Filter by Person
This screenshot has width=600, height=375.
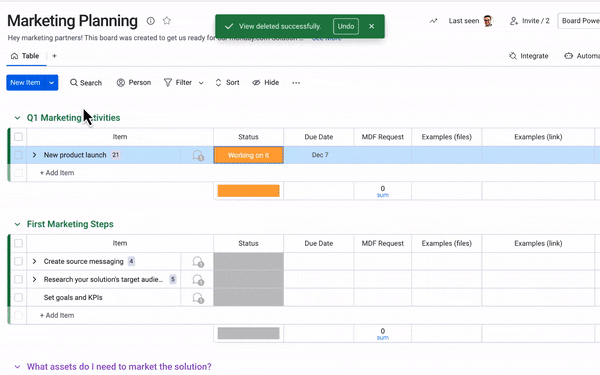pyautogui.click(x=134, y=83)
